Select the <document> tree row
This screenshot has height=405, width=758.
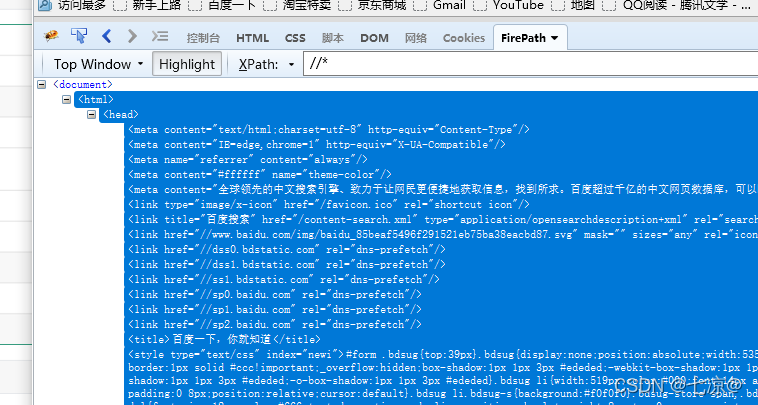tap(83, 85)
